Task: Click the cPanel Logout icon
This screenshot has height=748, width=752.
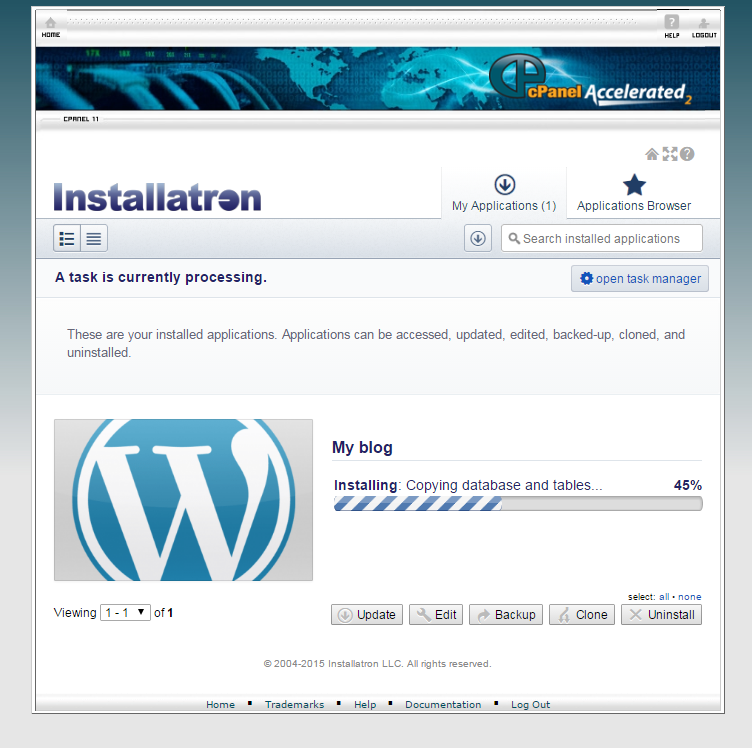Action: click(x=704, y=28)
